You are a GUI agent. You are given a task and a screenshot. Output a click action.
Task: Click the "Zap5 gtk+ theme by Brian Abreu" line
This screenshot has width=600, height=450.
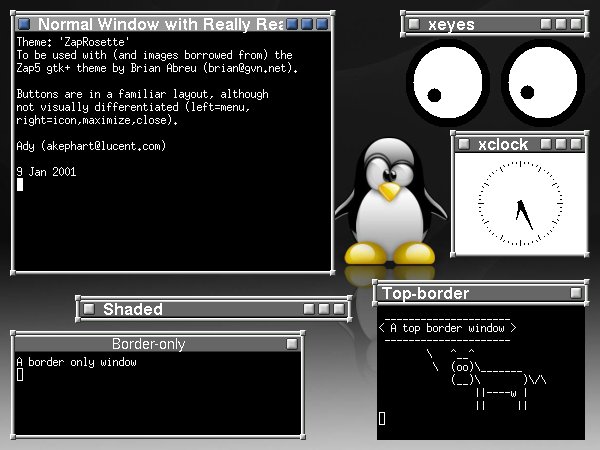157,68
